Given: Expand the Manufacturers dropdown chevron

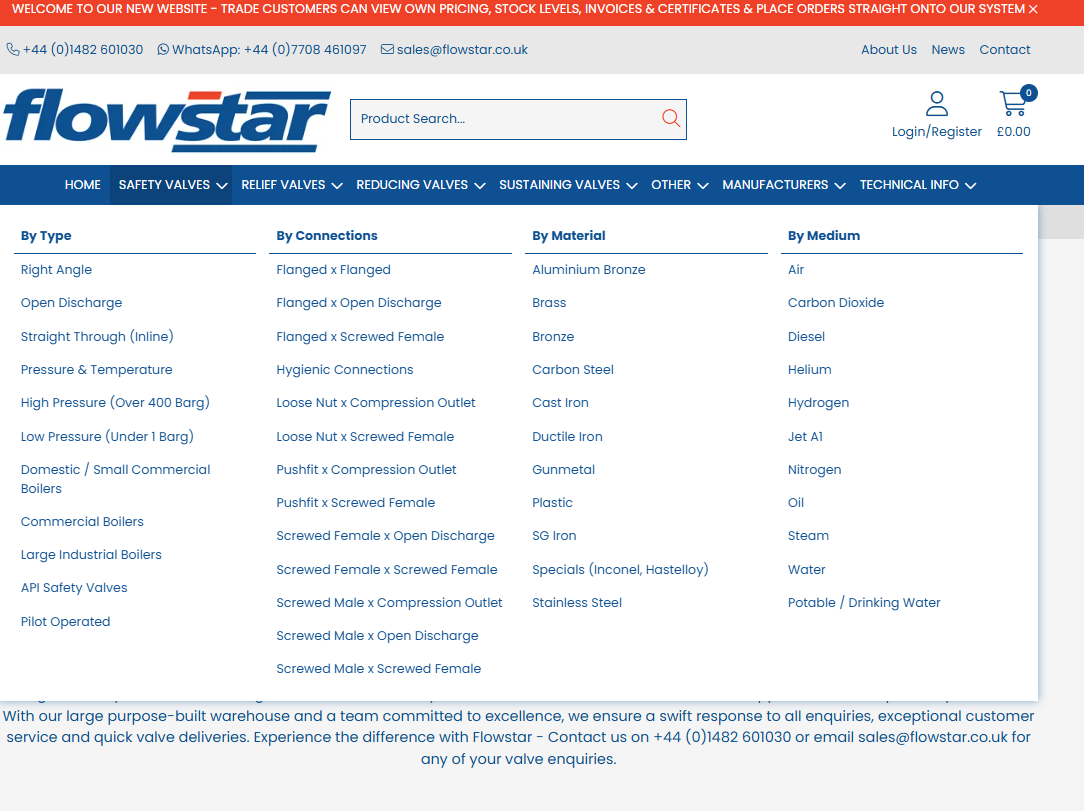Looking at the screenshot, I should pos(840,185).
